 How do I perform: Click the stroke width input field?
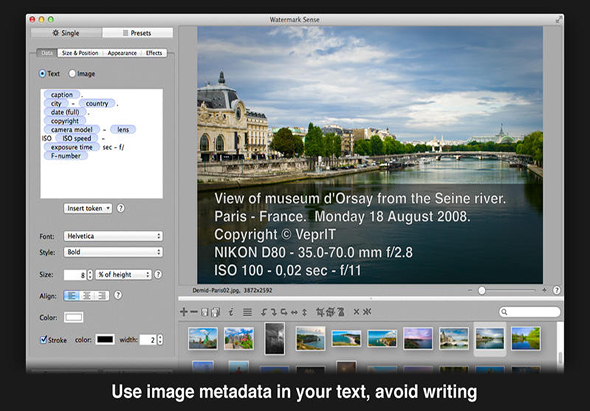(x=148, y=339)
